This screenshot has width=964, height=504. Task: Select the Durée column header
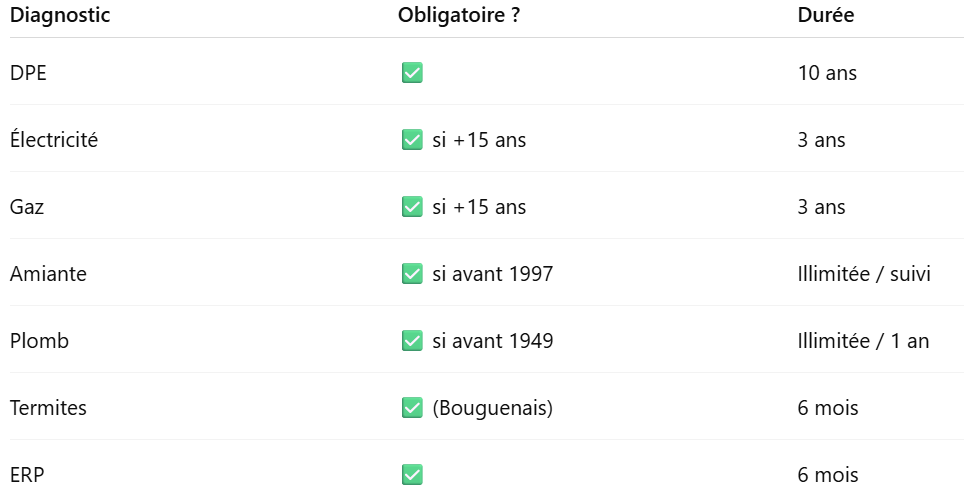[x=826, y=15]
